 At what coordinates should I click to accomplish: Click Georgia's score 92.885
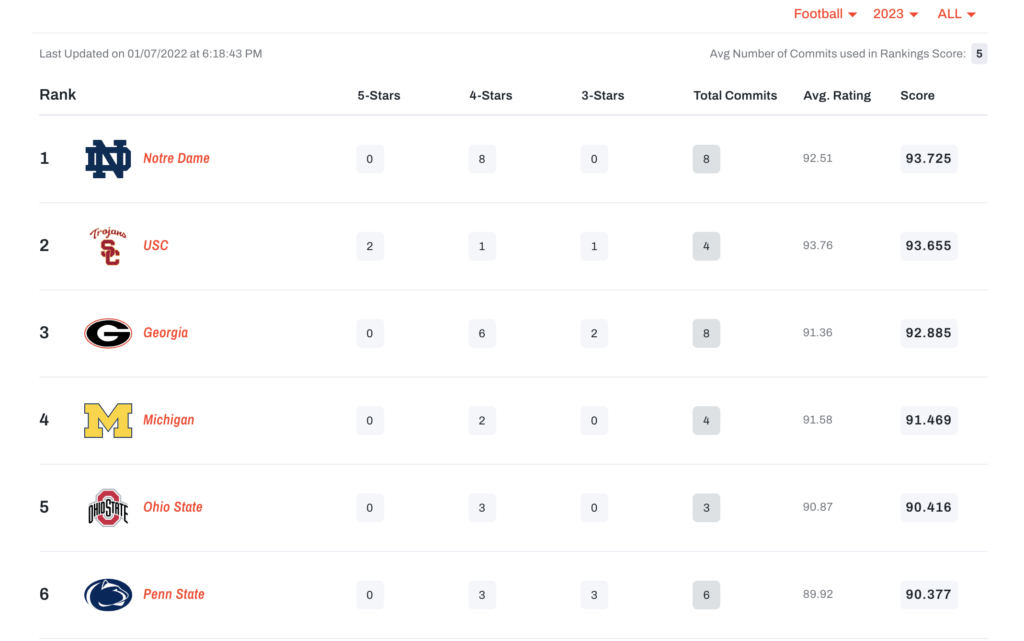(x=929, y=333)
